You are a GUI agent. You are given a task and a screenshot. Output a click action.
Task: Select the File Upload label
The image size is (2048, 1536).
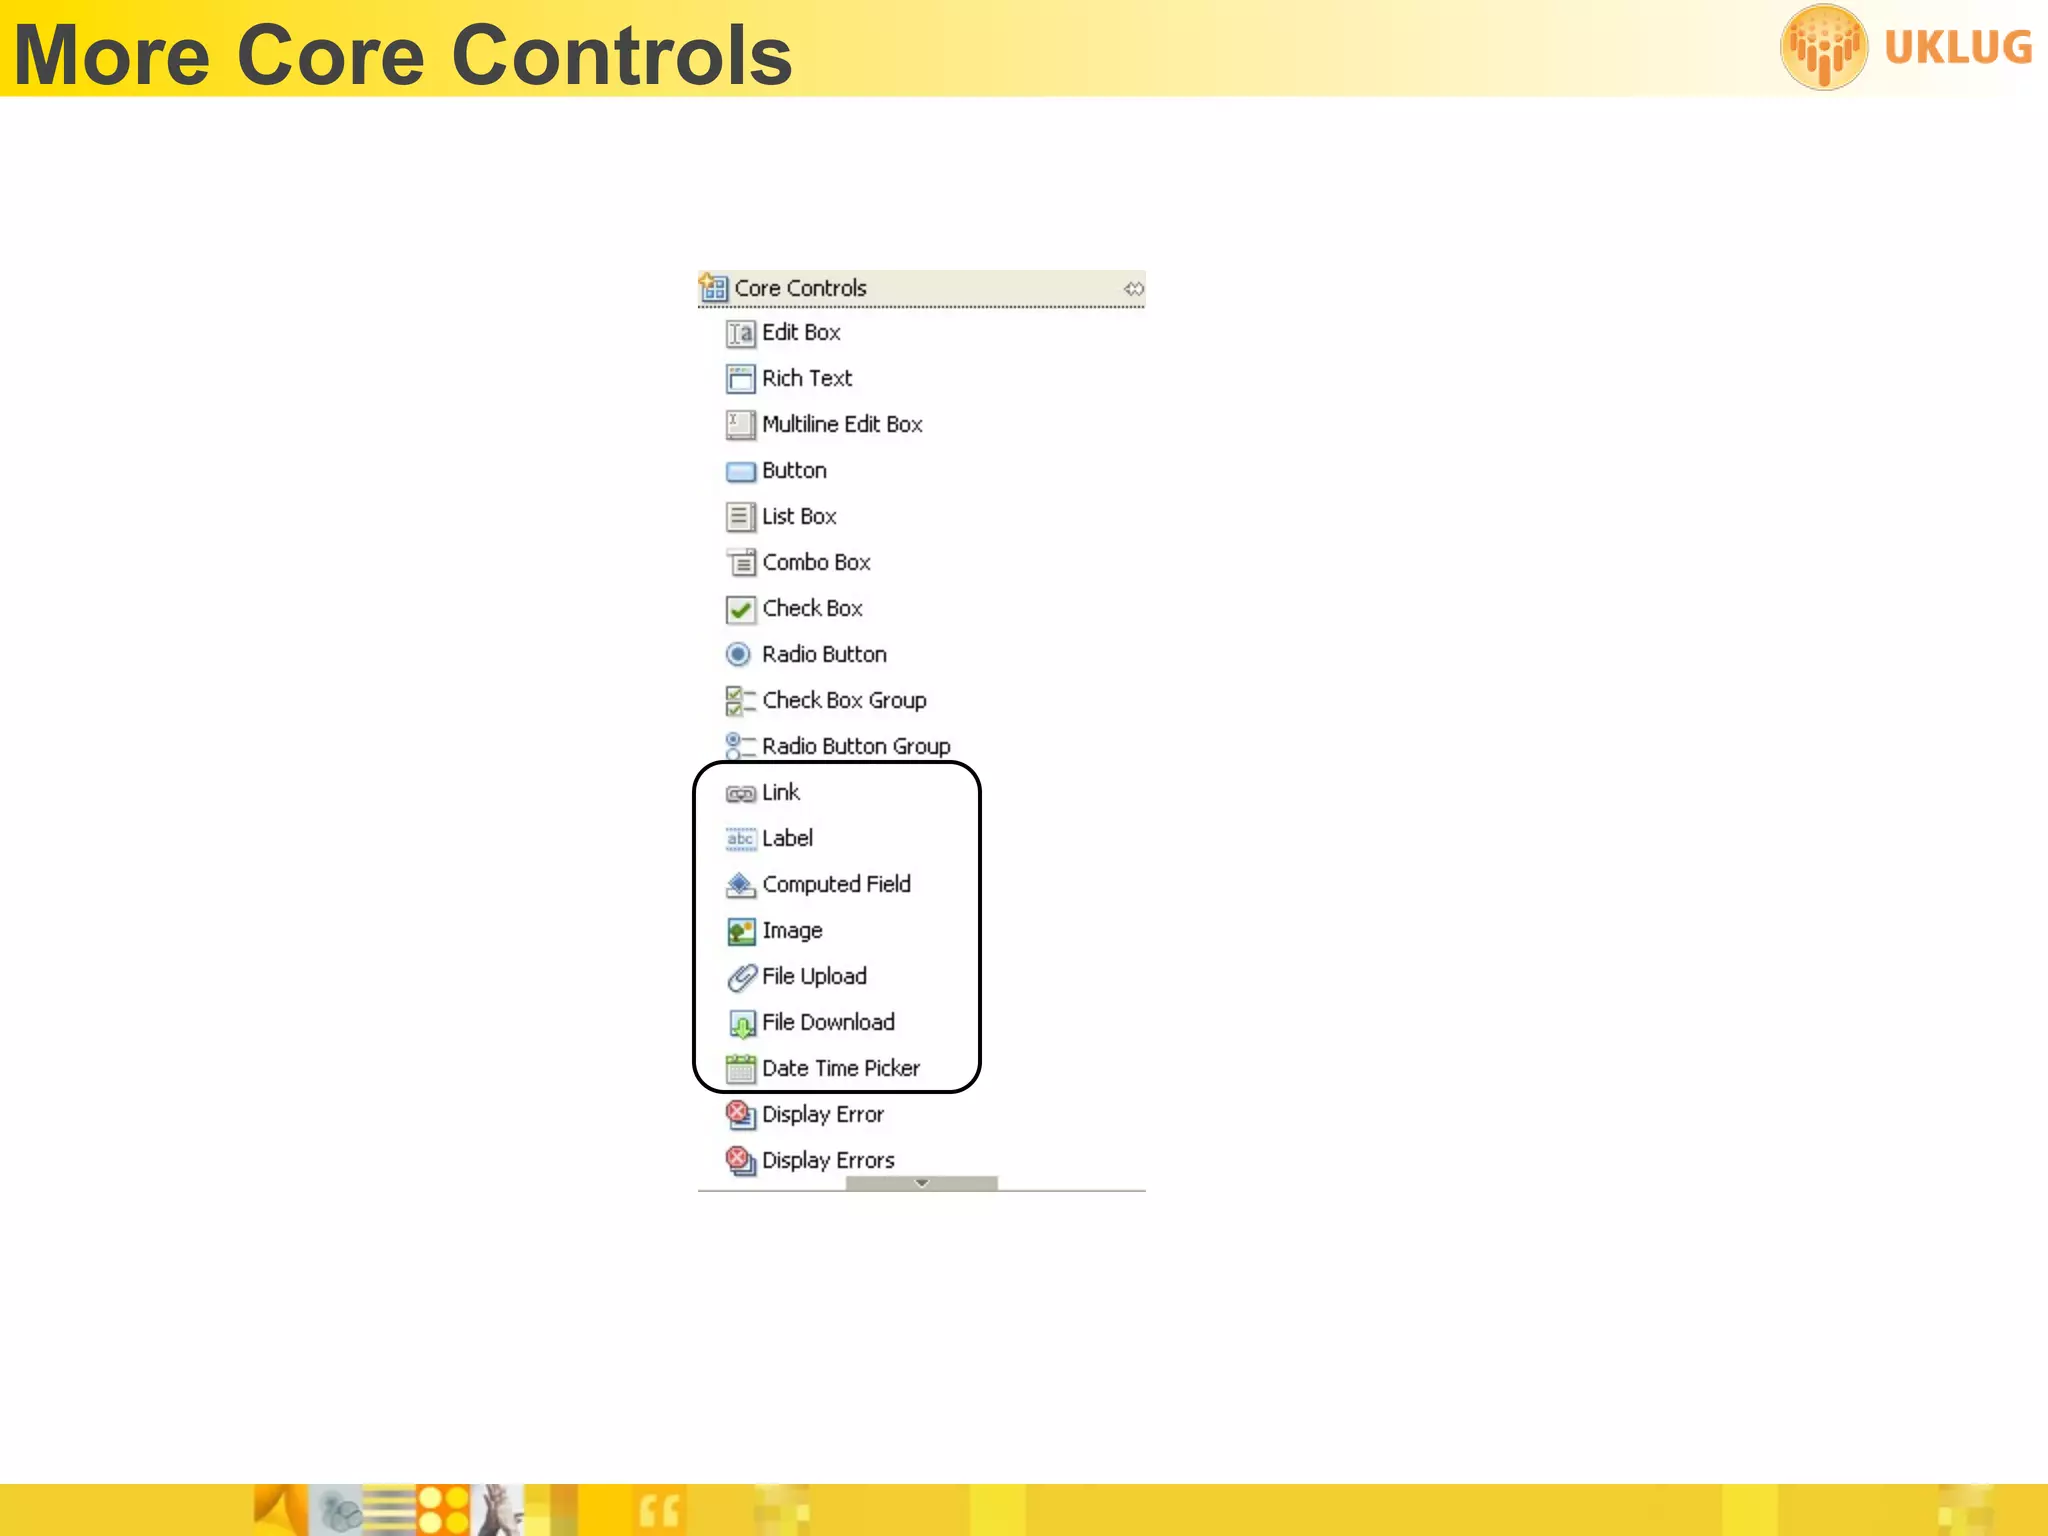(x=814, y=977)
